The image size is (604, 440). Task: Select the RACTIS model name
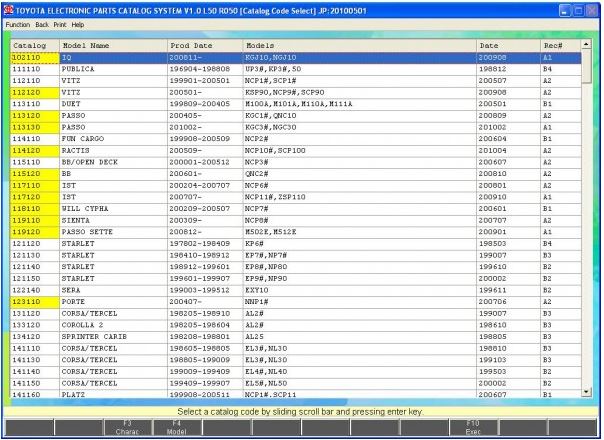[x=113, y=151]
